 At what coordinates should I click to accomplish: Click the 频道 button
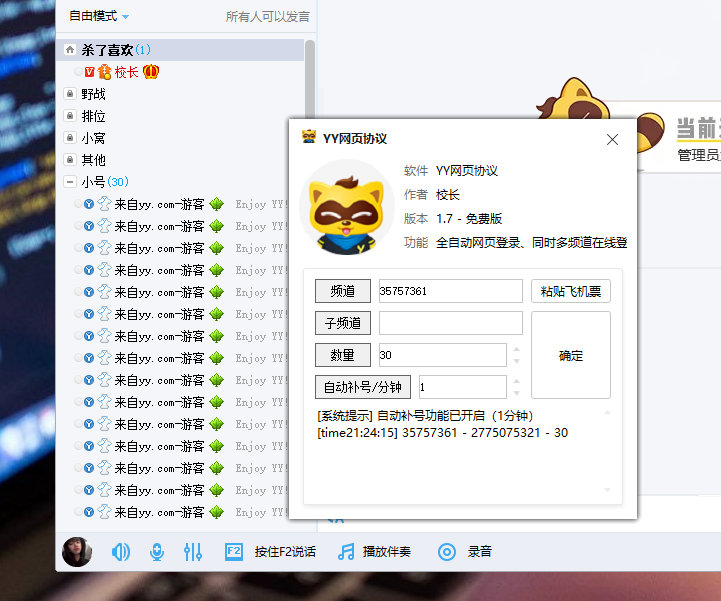coord(343,291)
